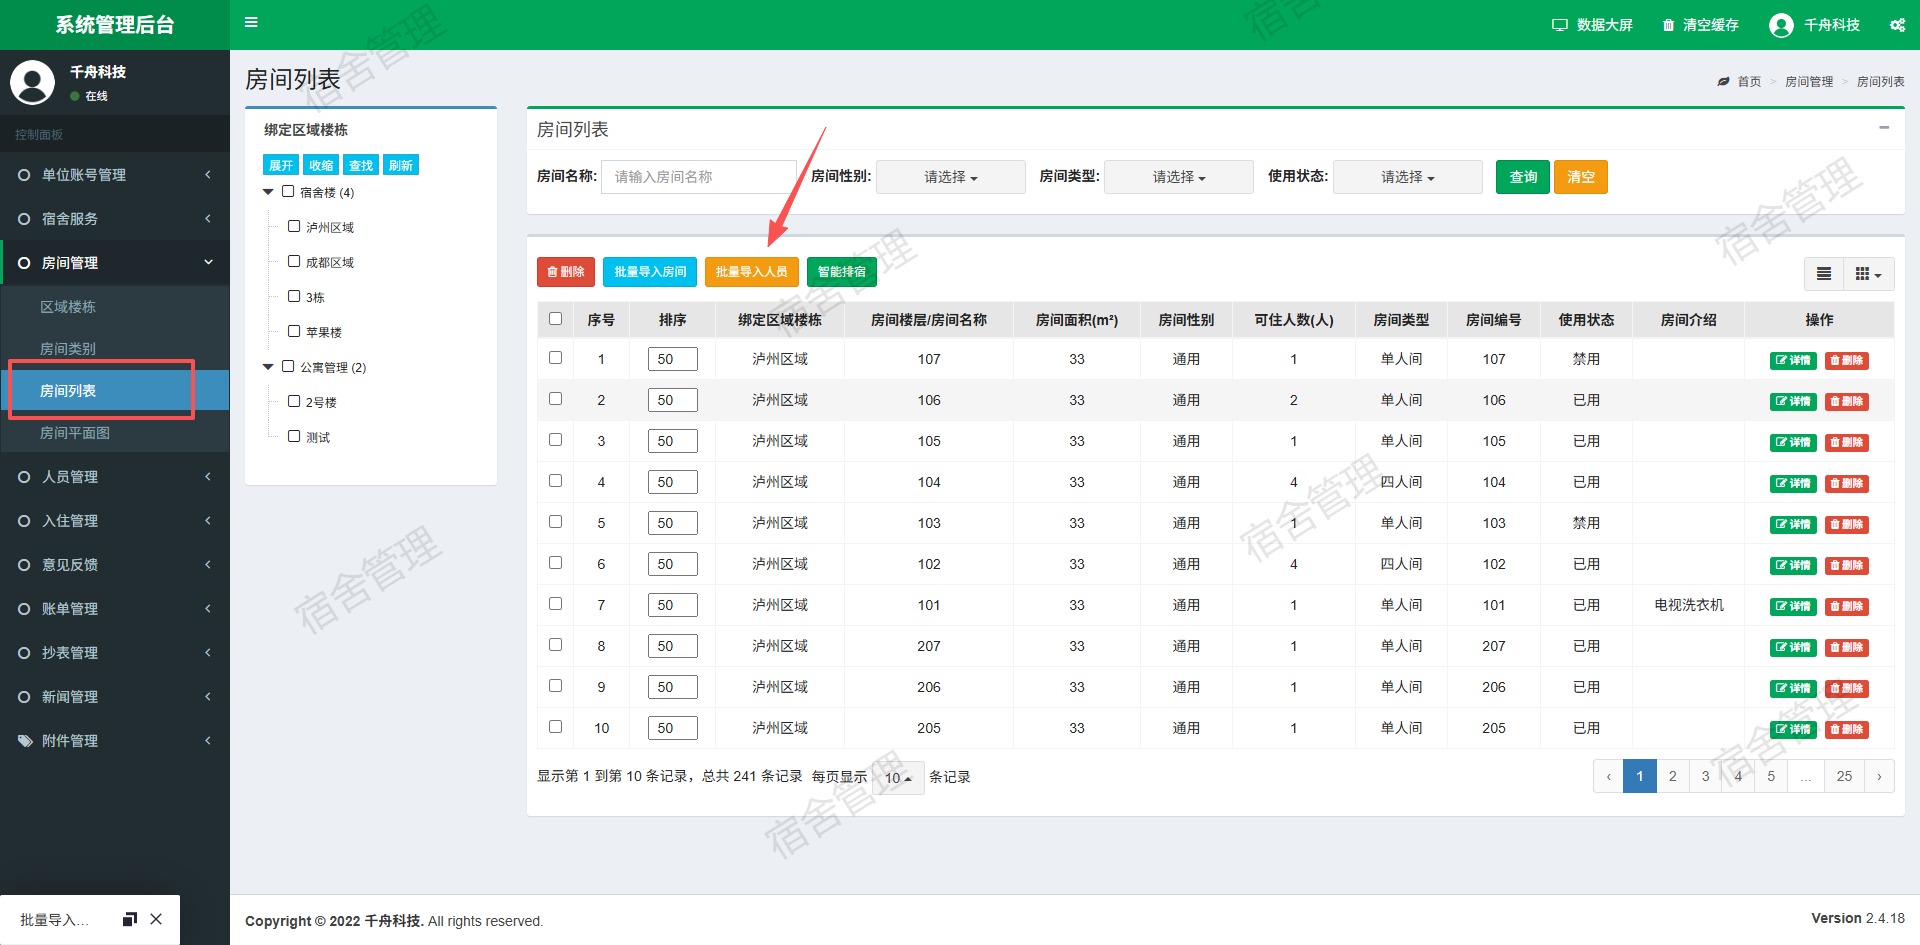Select the 房间列表 submenu item
The height and width of the screenshot is (945, 1920).
coord(115,391)
